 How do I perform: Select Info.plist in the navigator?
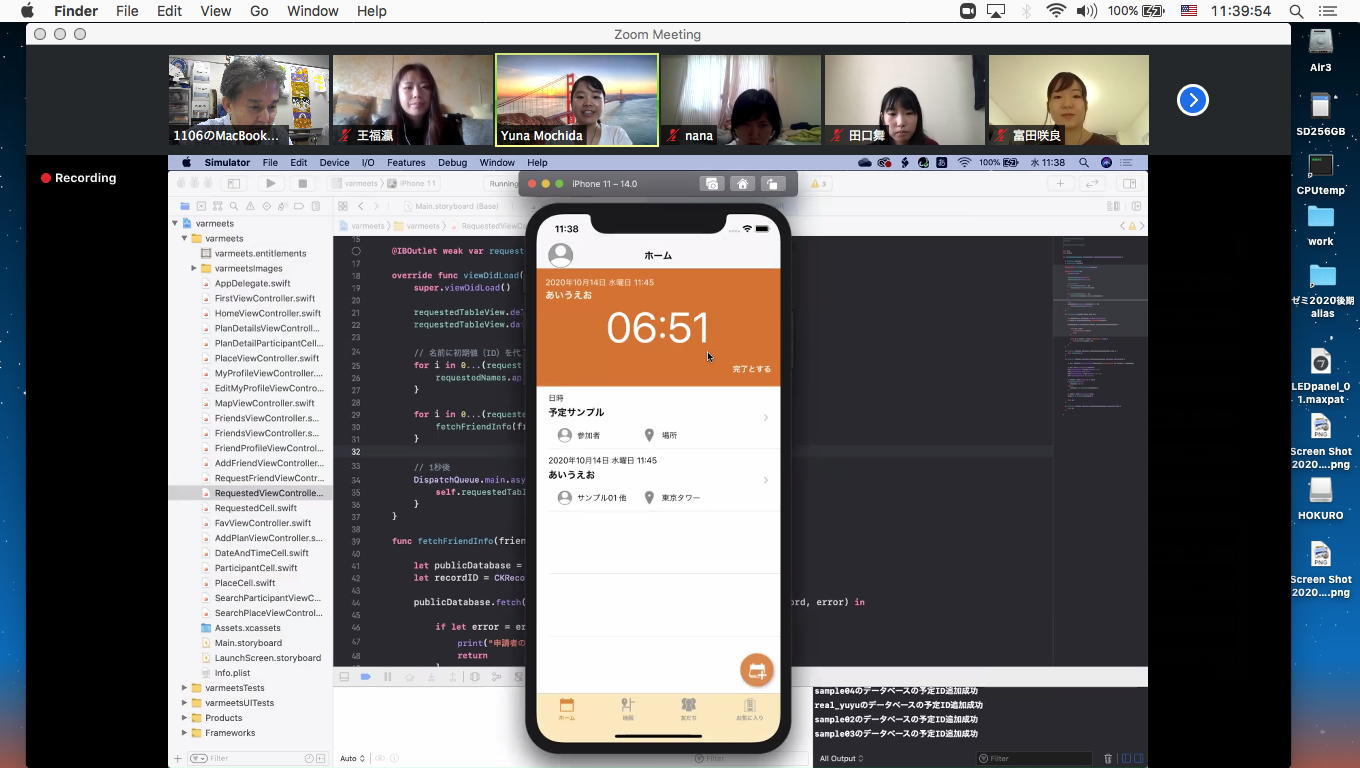pyautogui.click(x=232, y=673)
